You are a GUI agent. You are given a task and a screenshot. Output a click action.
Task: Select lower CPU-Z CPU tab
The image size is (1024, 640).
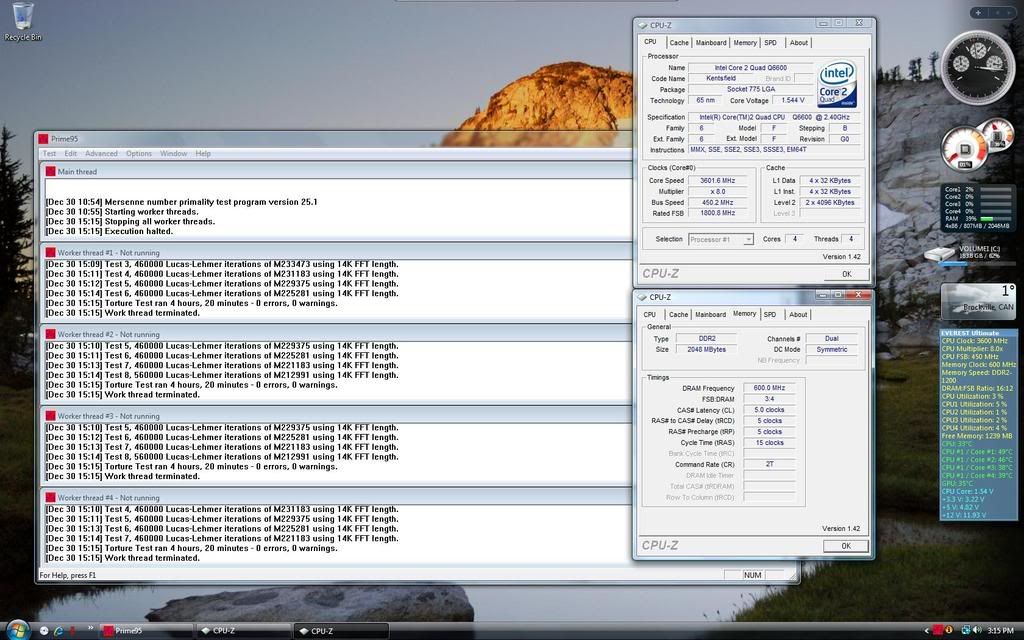tap(650, 314)
